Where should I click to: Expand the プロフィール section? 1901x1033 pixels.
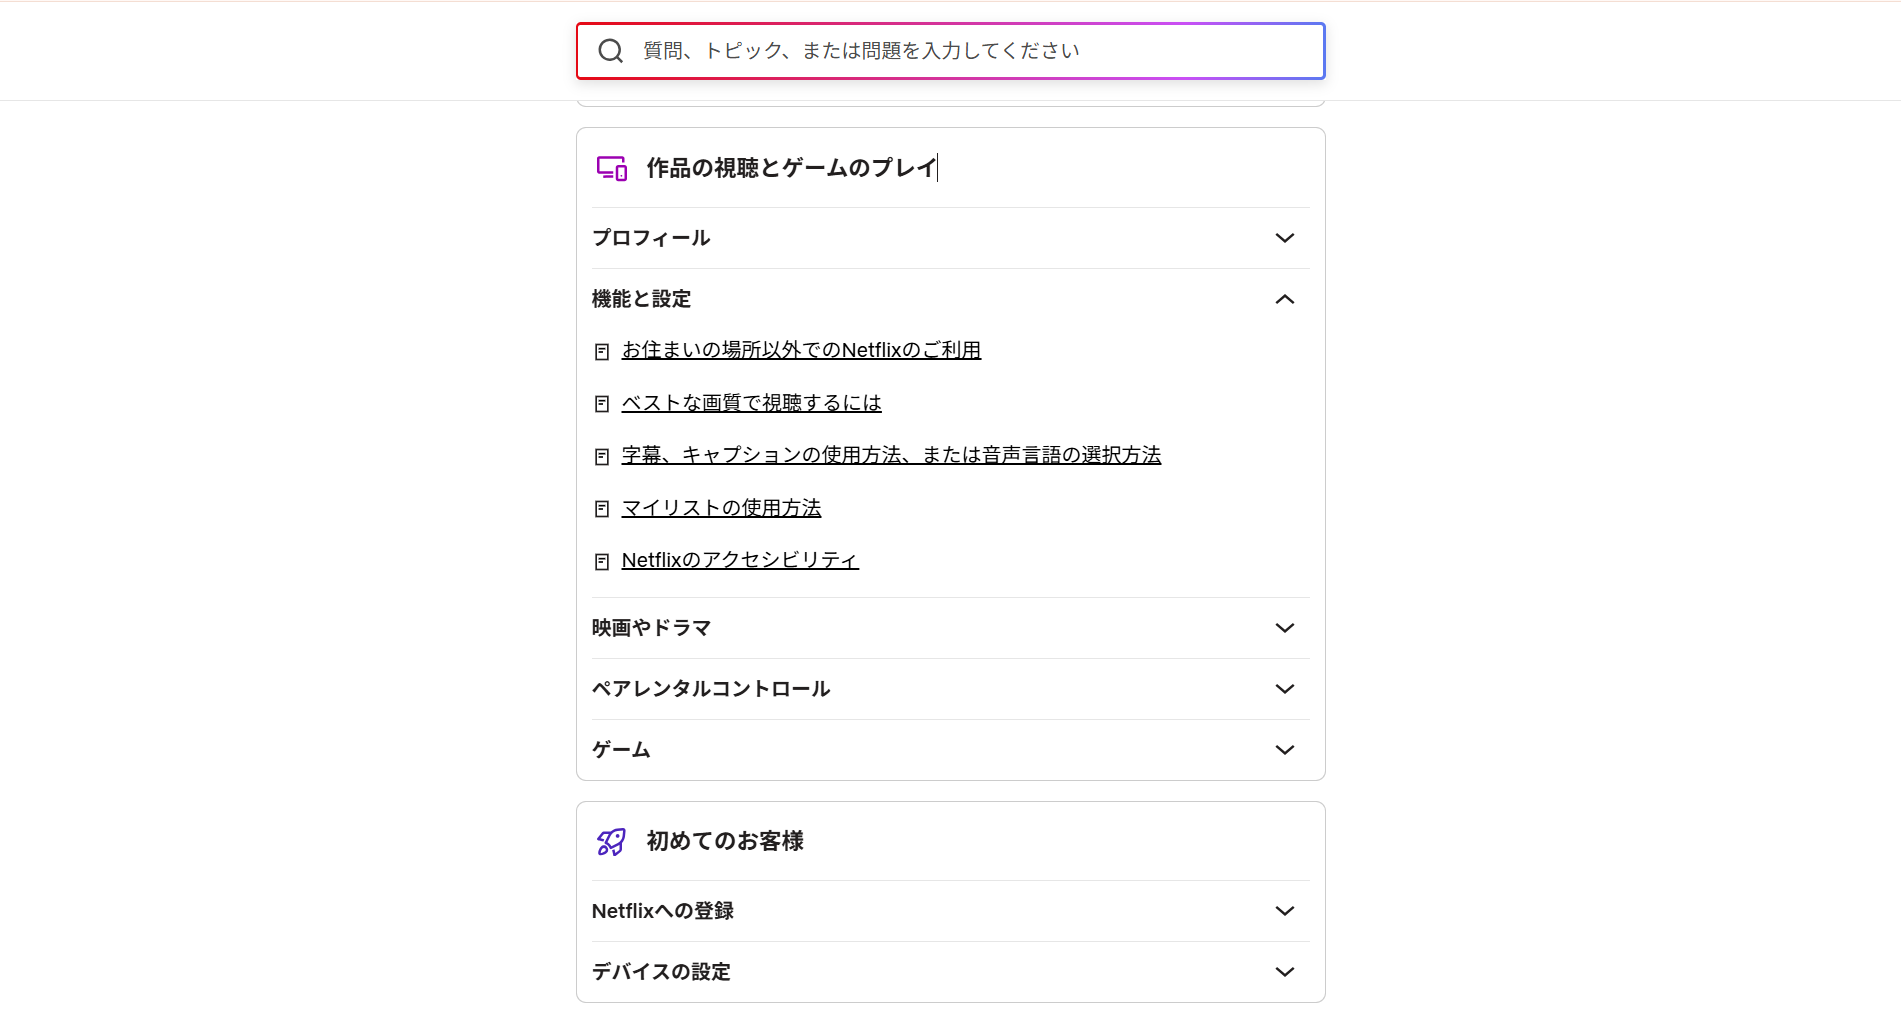click(x=1284, y=238)
